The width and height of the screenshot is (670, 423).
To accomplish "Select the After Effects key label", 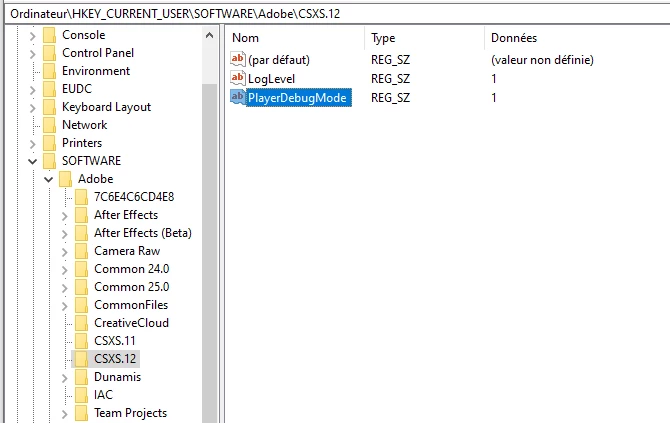I will tap(126, 215).
